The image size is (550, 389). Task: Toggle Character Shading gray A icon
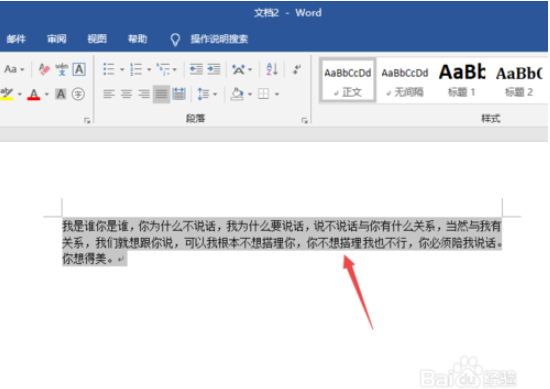click(61, 94)
